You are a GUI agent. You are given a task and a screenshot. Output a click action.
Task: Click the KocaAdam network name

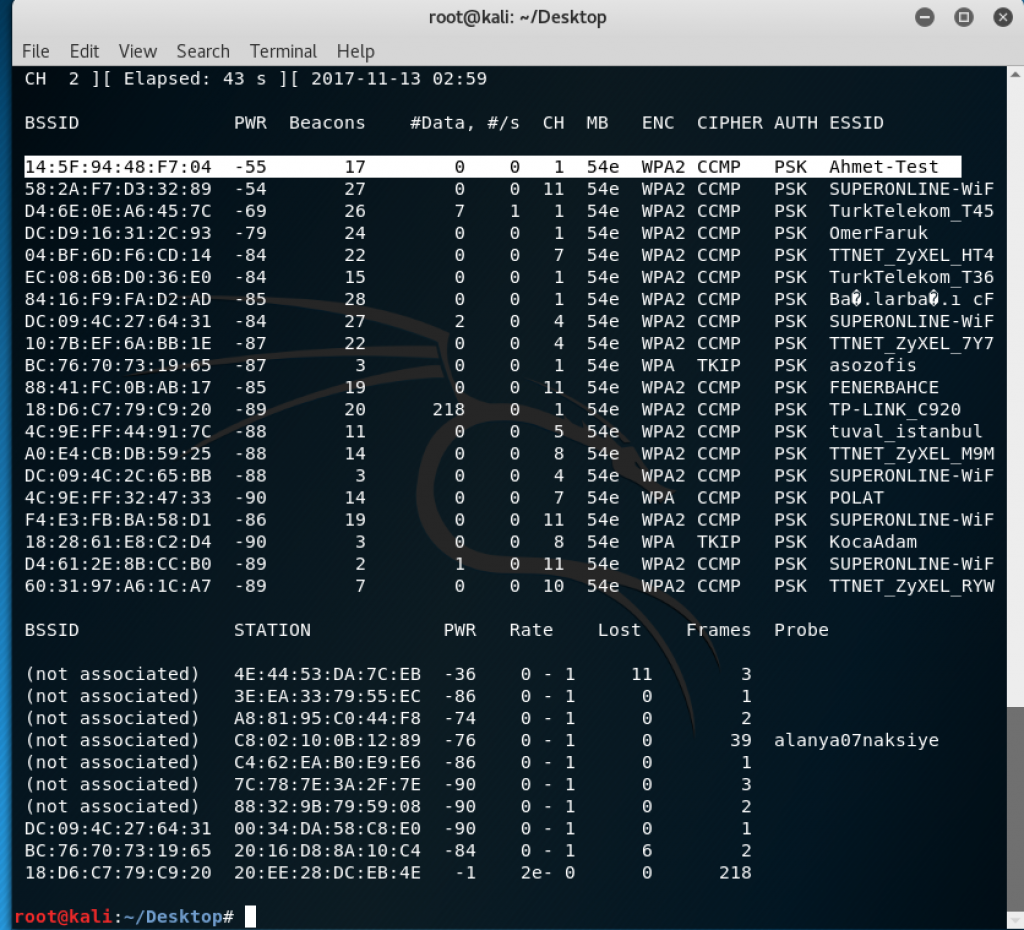pos(873,541)
